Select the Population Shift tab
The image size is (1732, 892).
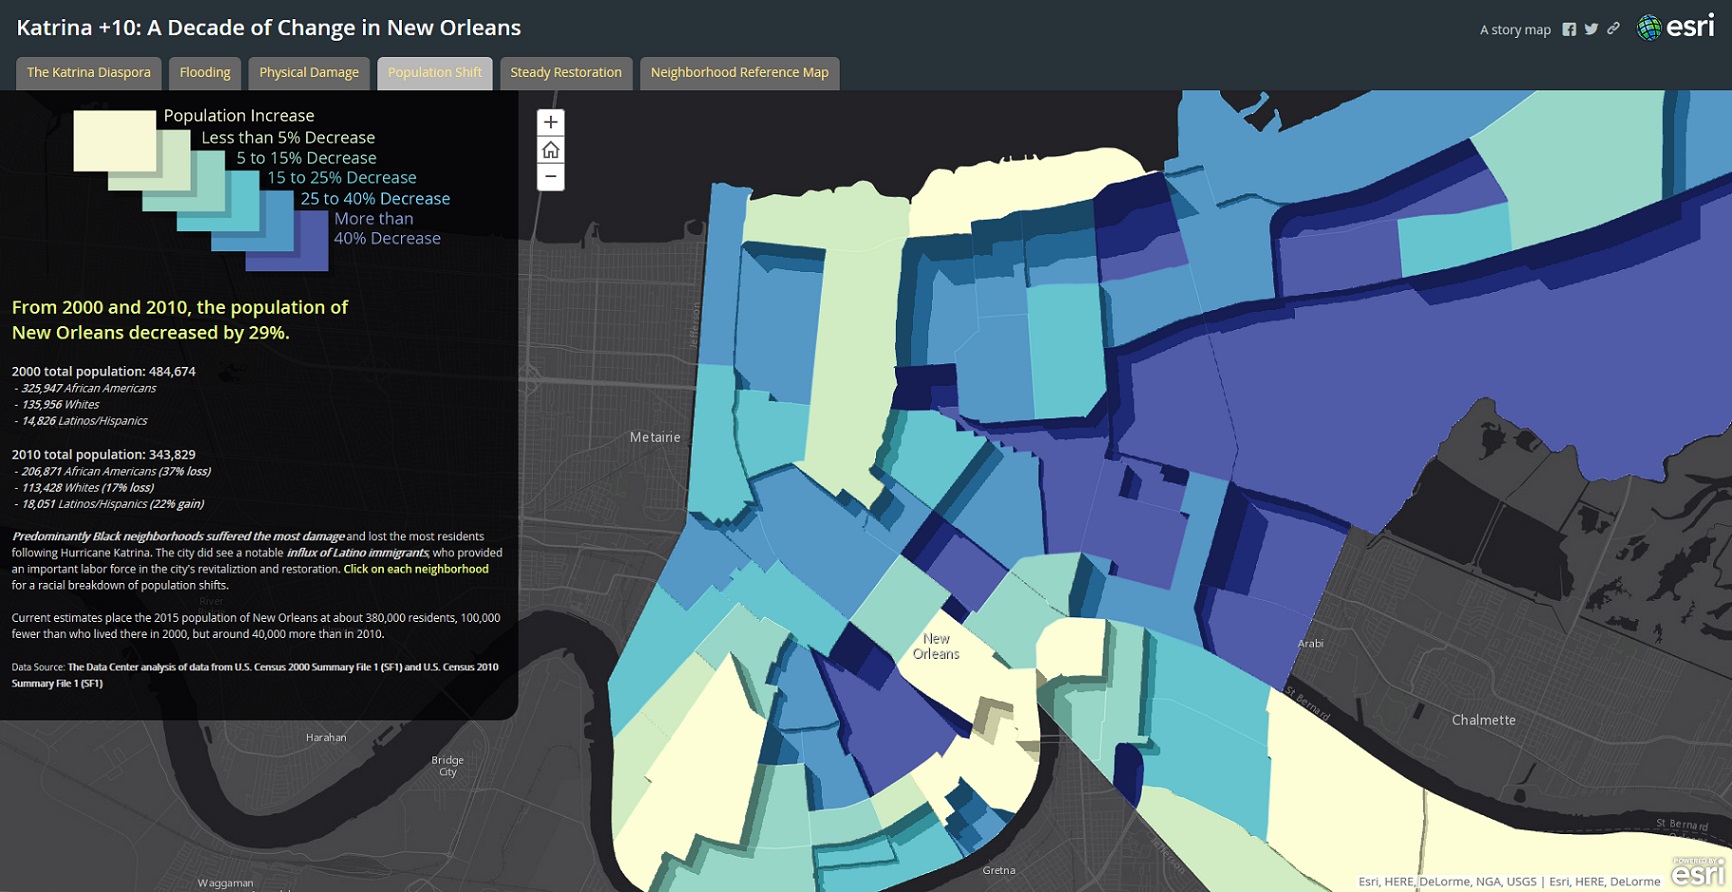coord(435,72)
